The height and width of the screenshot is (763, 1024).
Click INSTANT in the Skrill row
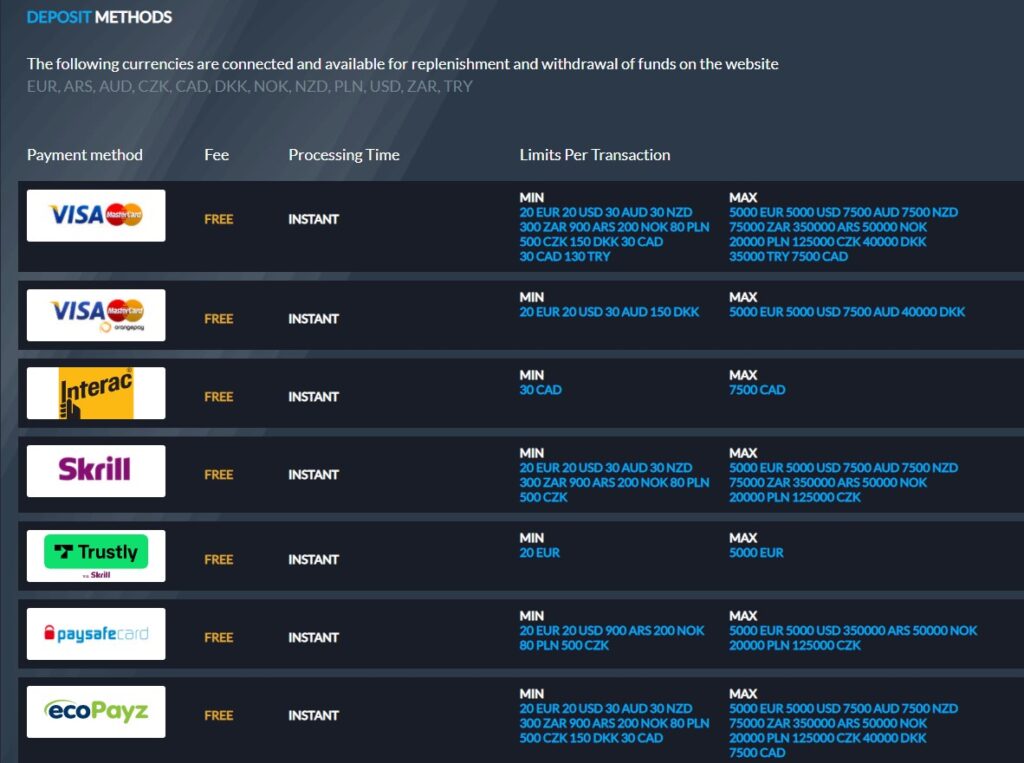point(313,474)
